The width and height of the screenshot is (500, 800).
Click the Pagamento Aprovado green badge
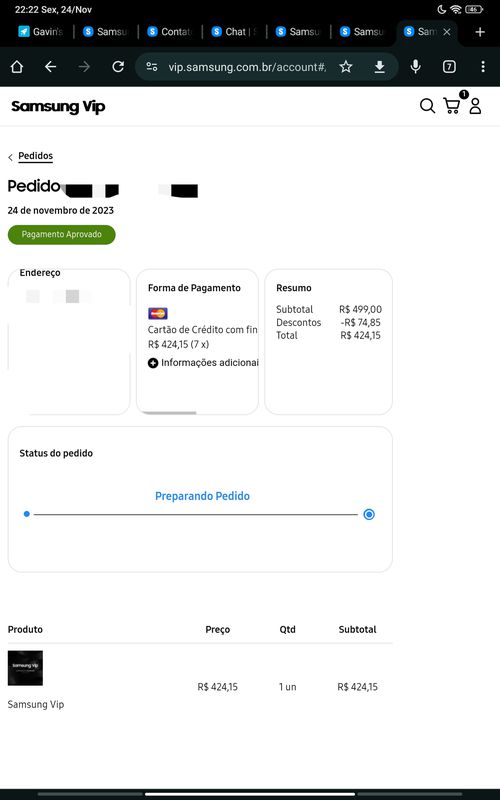point(62,235)
